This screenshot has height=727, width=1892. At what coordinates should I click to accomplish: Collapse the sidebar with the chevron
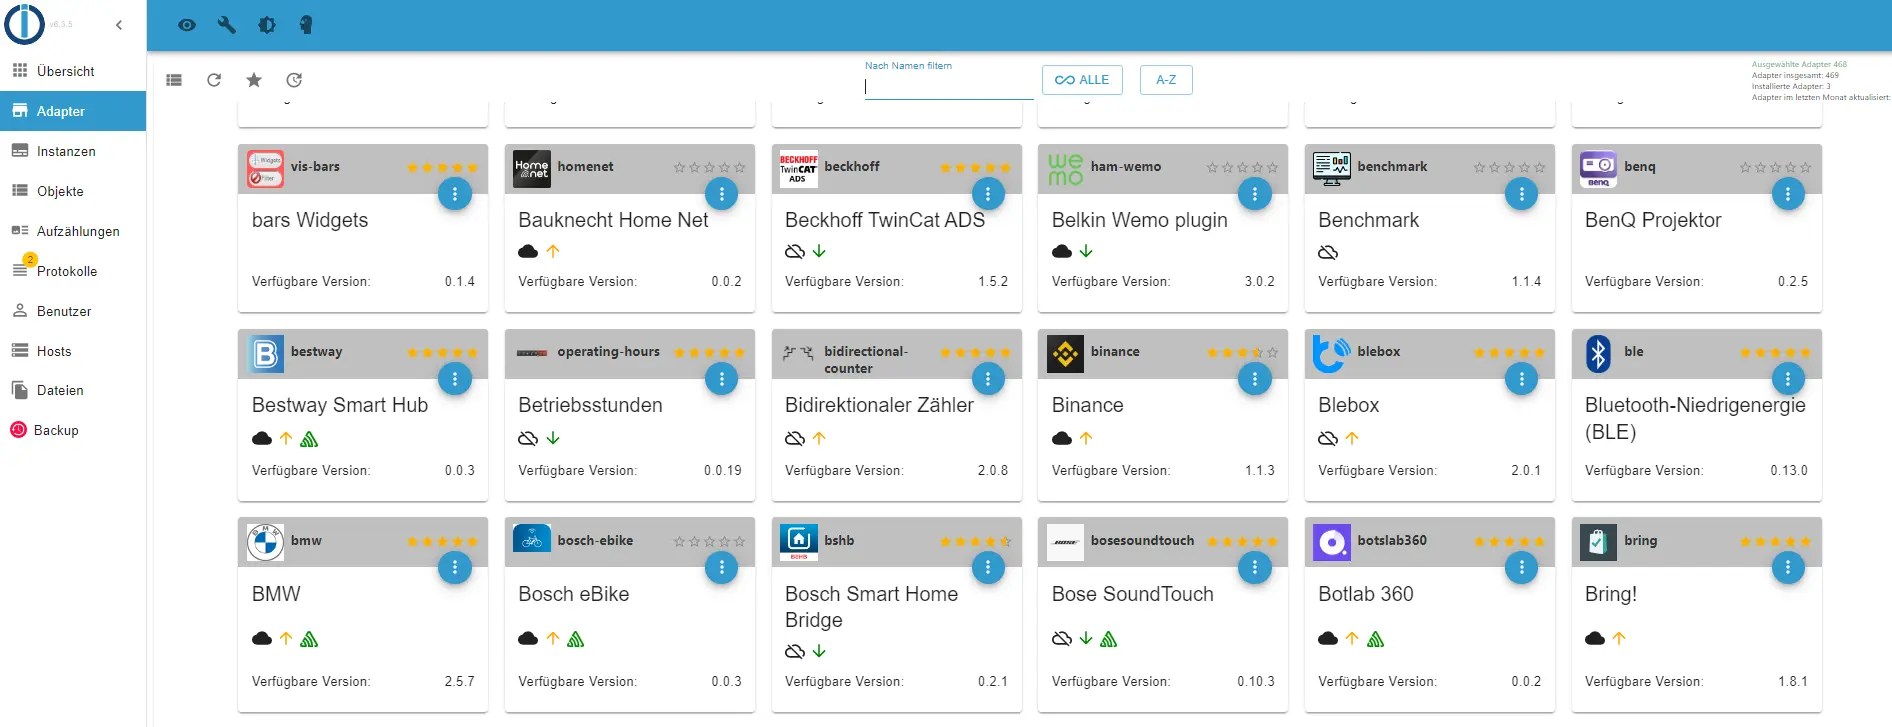tap(119, 25)
